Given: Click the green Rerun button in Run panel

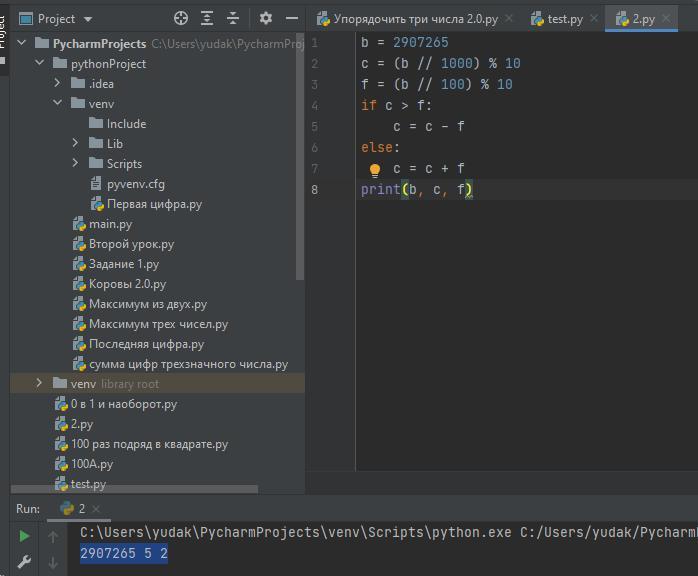Looking at the screenshot, I should pyautogui.click(x=25, y=537).
